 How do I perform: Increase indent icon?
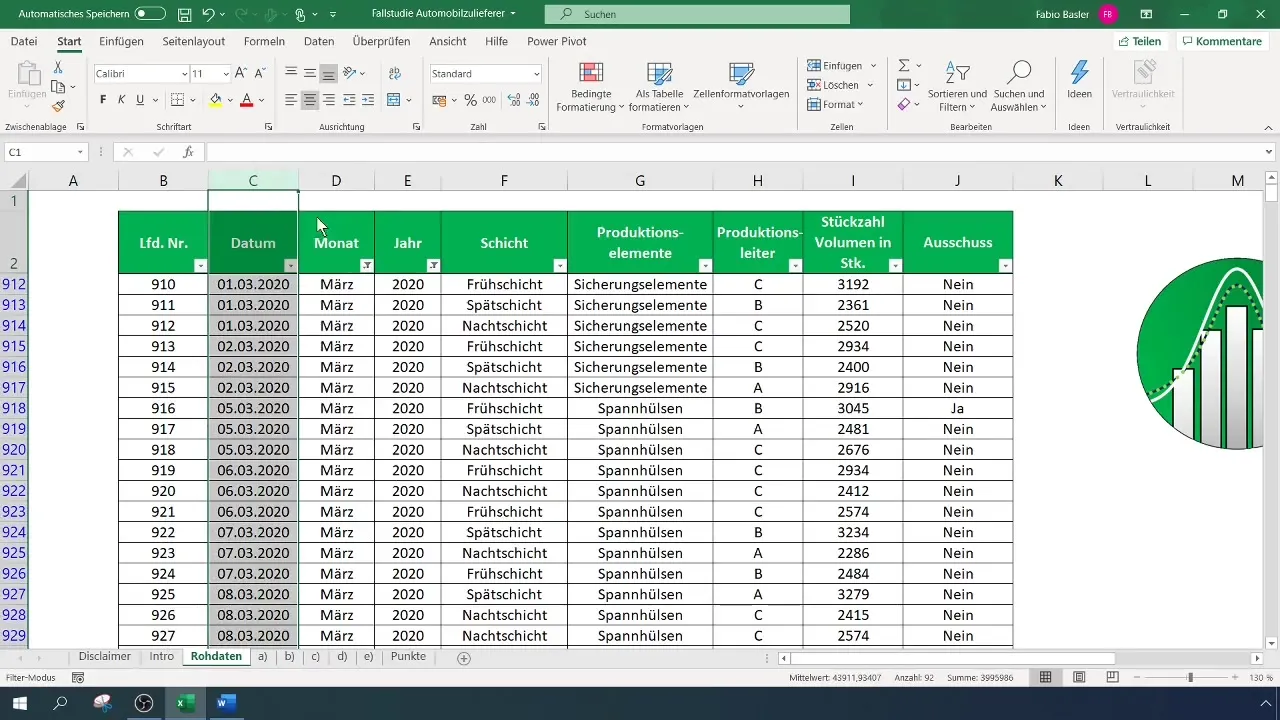[x=367, y=100]
